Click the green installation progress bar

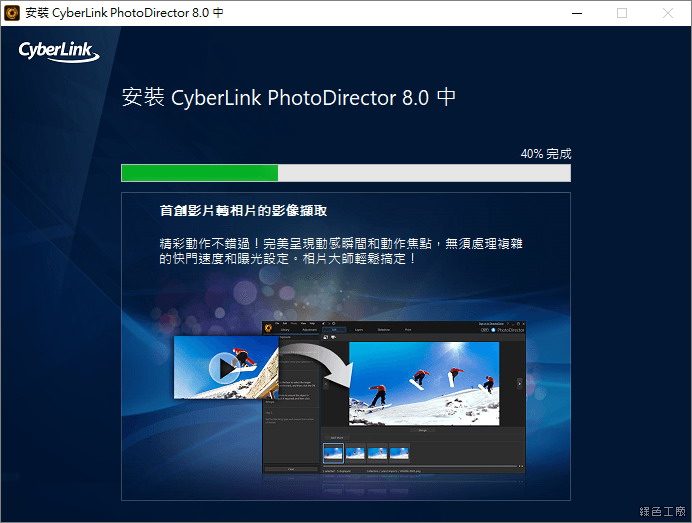(346, 173)
